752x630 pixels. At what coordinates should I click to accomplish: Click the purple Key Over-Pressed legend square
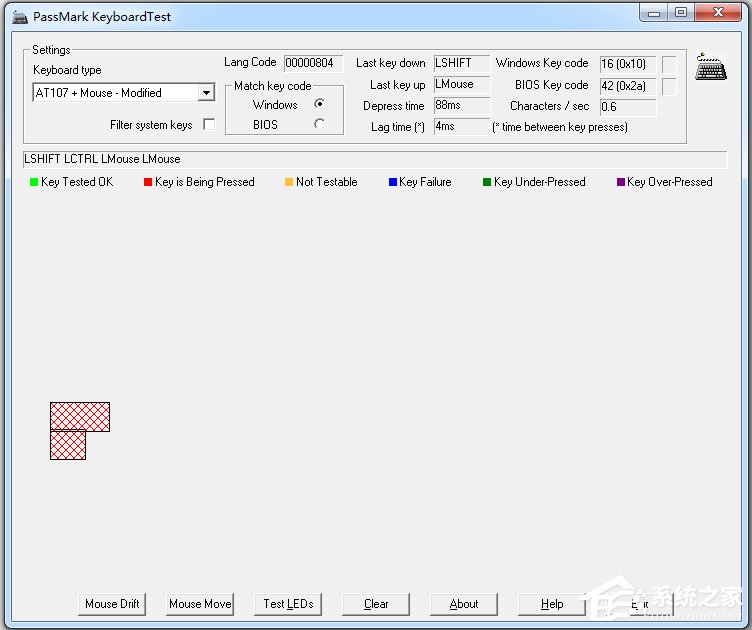[x=620, y=182]
